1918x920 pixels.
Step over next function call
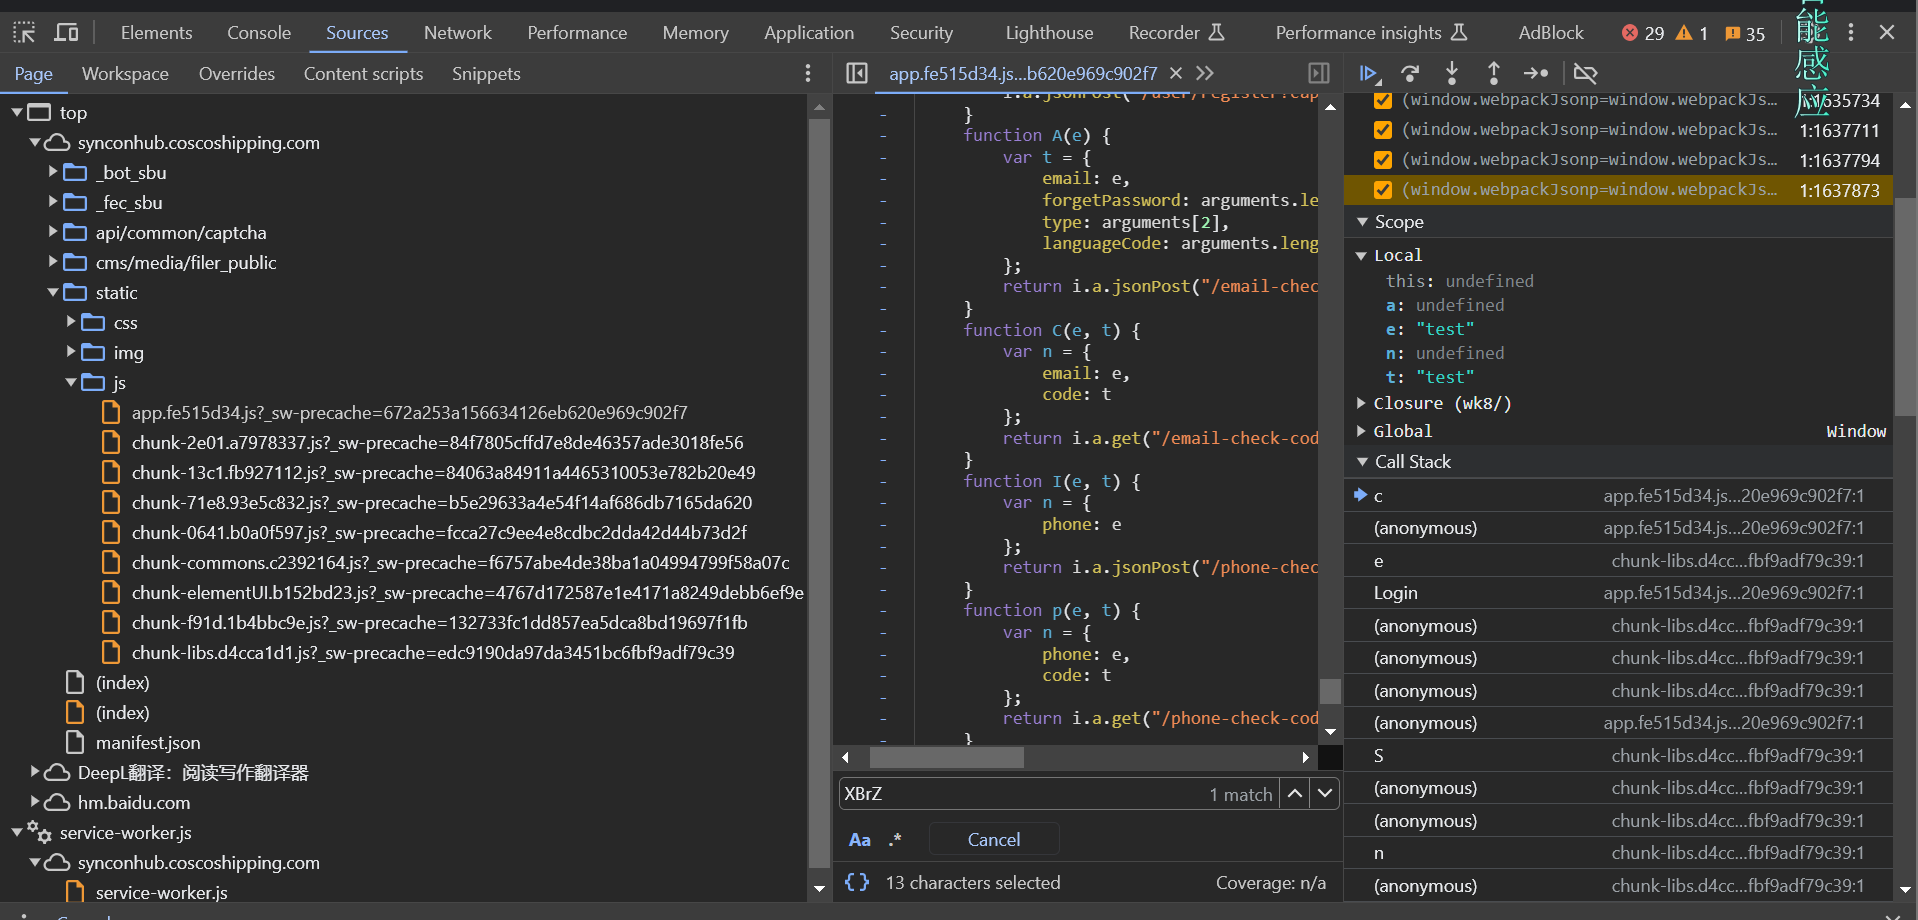pos(1410,73)
